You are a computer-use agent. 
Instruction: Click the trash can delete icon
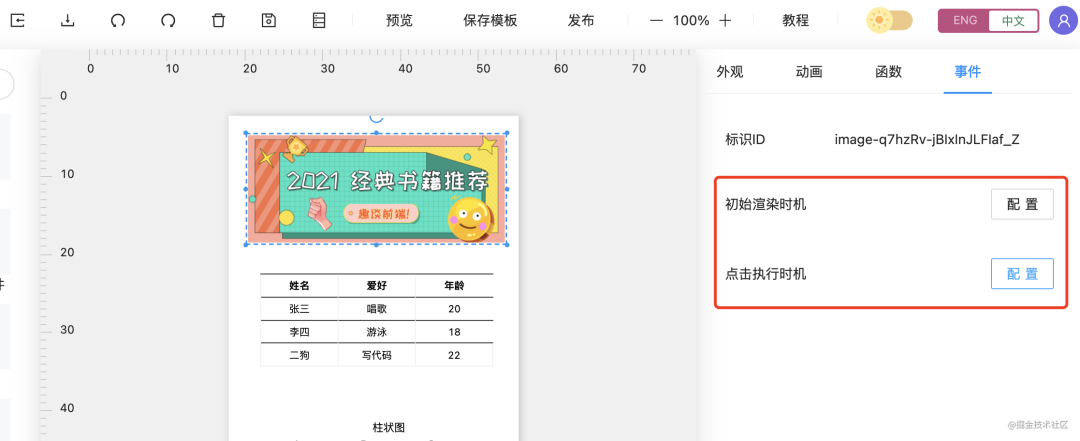click(x=218, y=20)
